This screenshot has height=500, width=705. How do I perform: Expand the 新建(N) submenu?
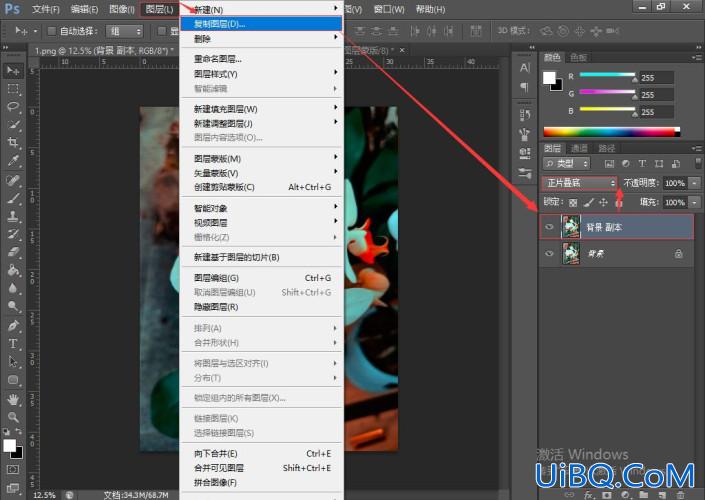(x=261, y=9)
